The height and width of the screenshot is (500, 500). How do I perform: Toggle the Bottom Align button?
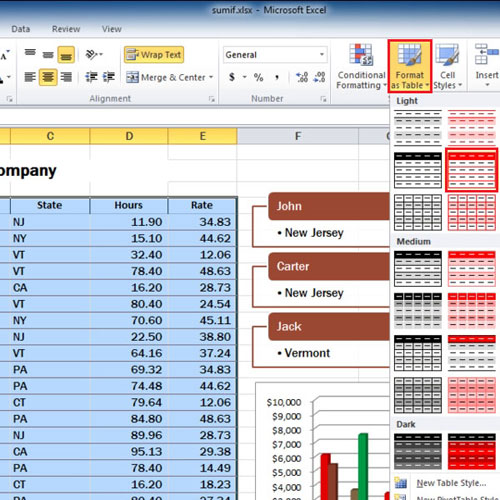click(x=66, y=55)
